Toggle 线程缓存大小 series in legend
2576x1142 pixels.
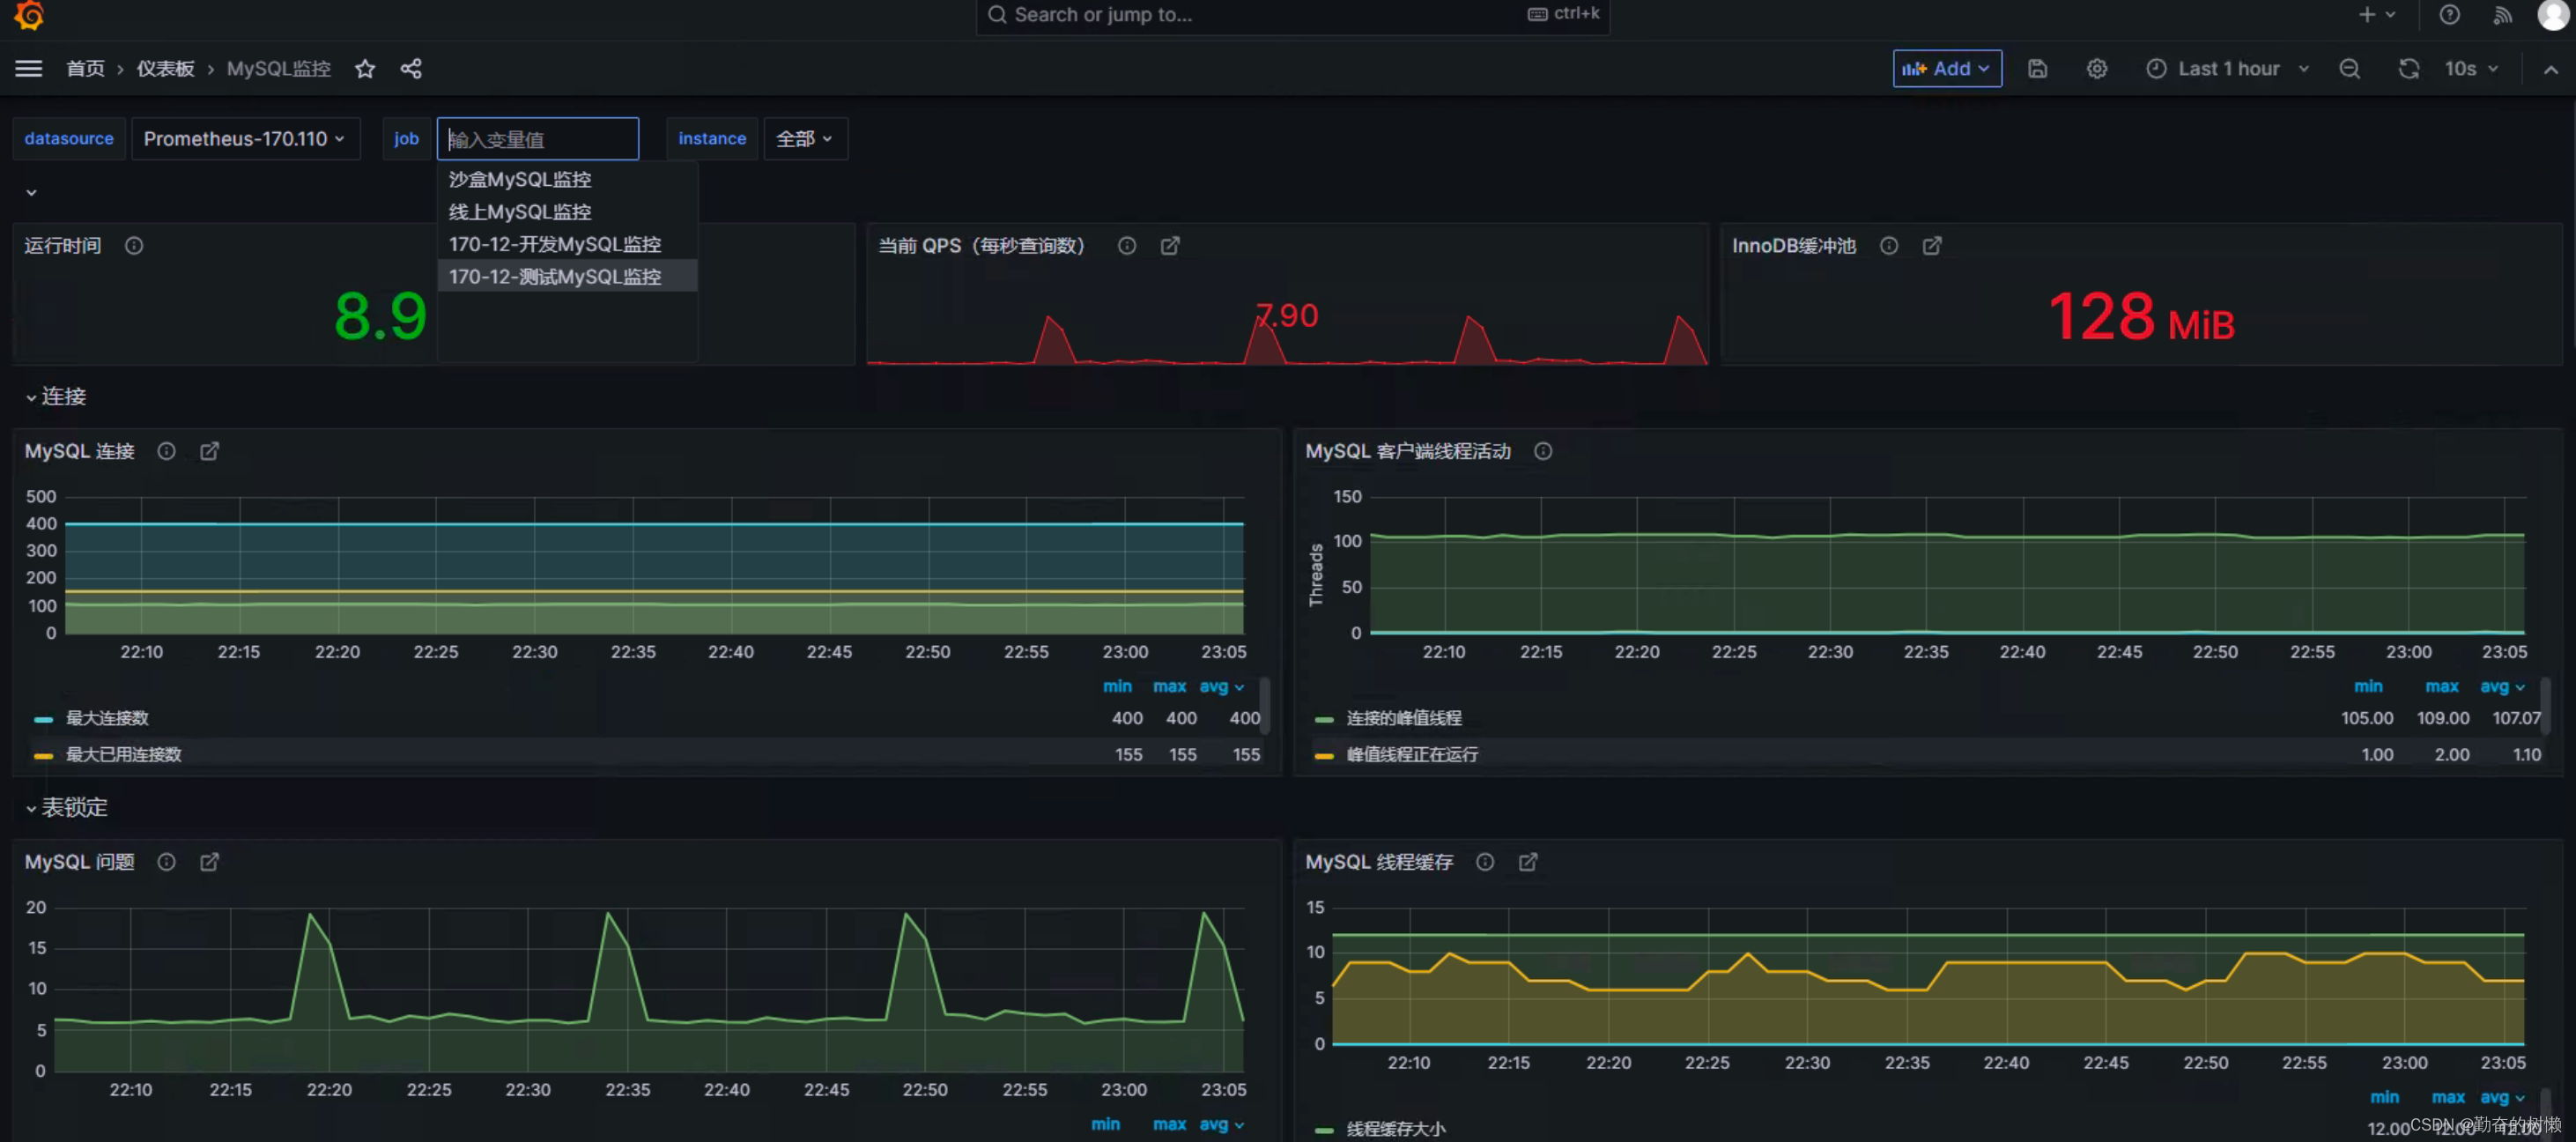tap(1396, 1129)
